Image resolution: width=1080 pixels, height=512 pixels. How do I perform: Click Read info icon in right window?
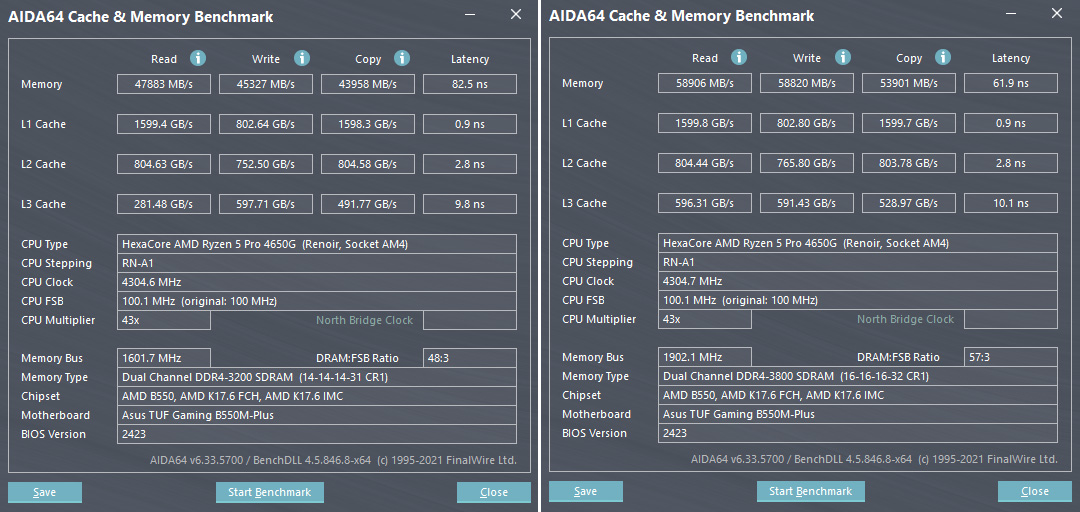click(x=739, y=57)
